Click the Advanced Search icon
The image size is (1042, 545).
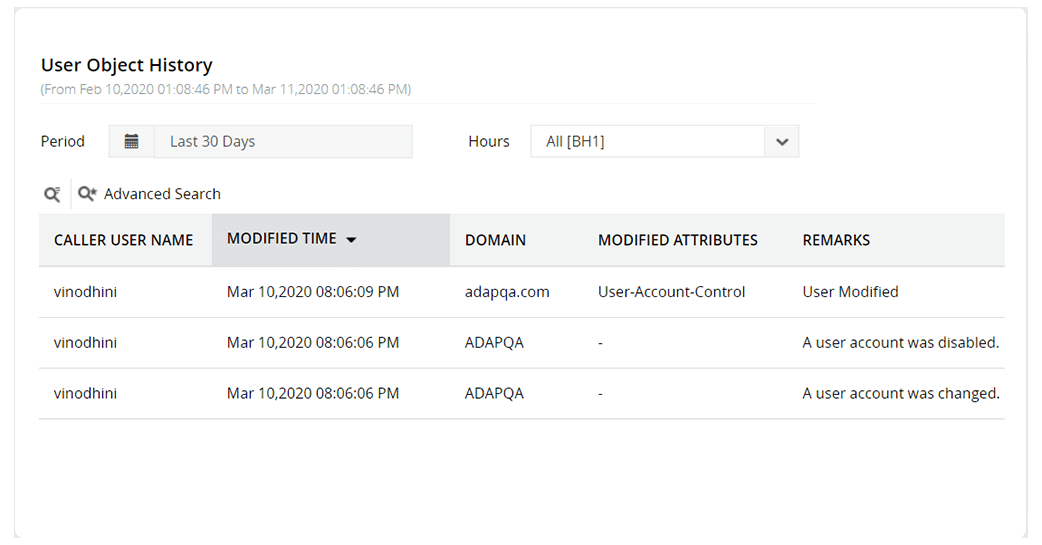pyautogui.click(x=87, y=194)
